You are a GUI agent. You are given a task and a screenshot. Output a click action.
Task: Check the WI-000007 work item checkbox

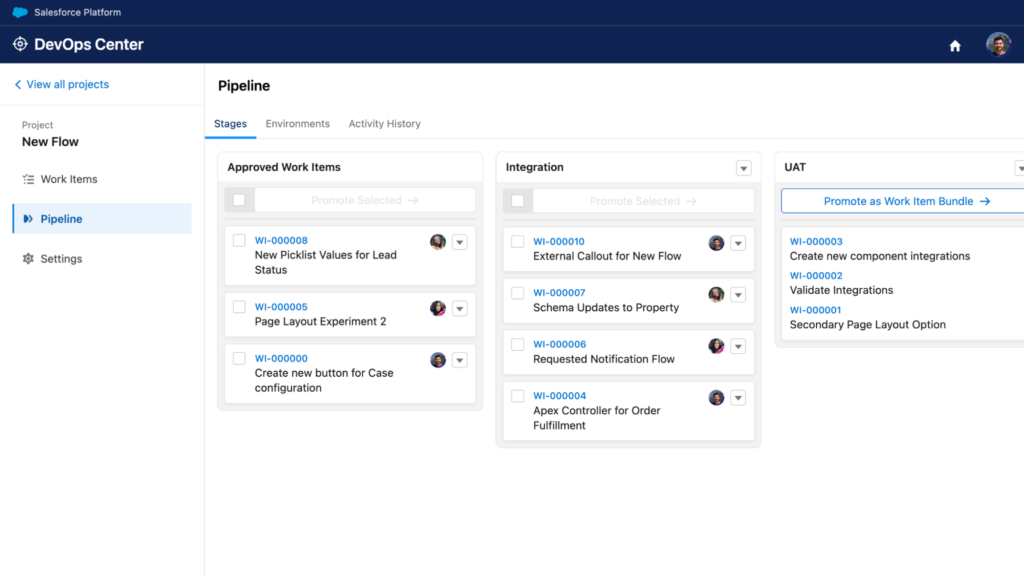[x=518, y=293]
